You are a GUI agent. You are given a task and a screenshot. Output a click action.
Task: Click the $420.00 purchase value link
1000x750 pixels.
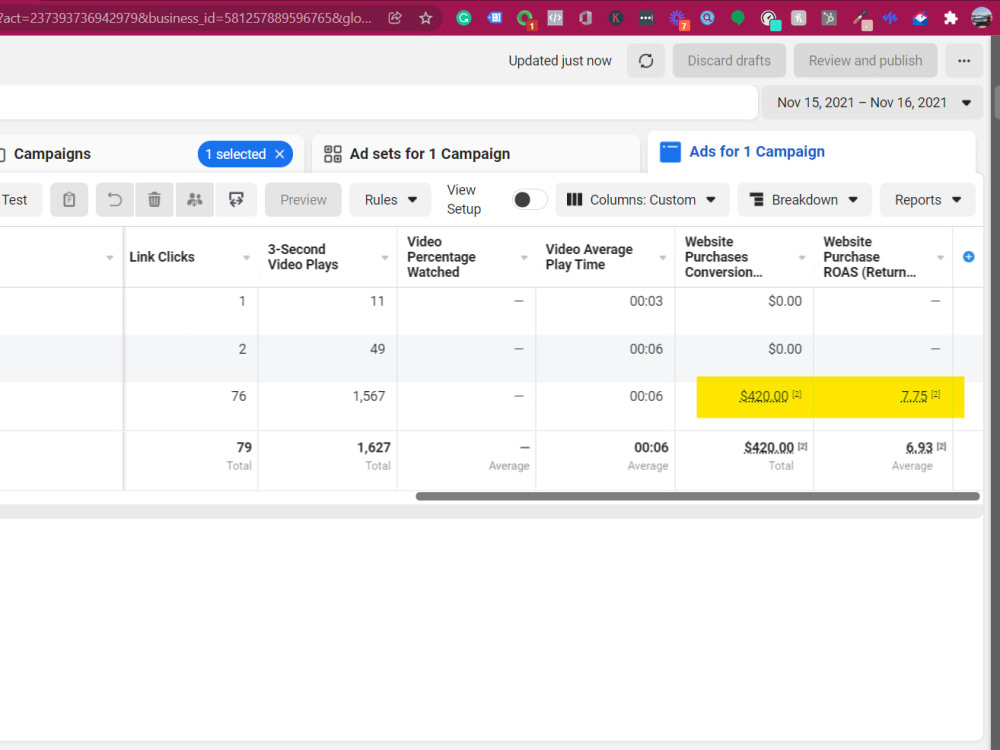(x=763, y=396)
